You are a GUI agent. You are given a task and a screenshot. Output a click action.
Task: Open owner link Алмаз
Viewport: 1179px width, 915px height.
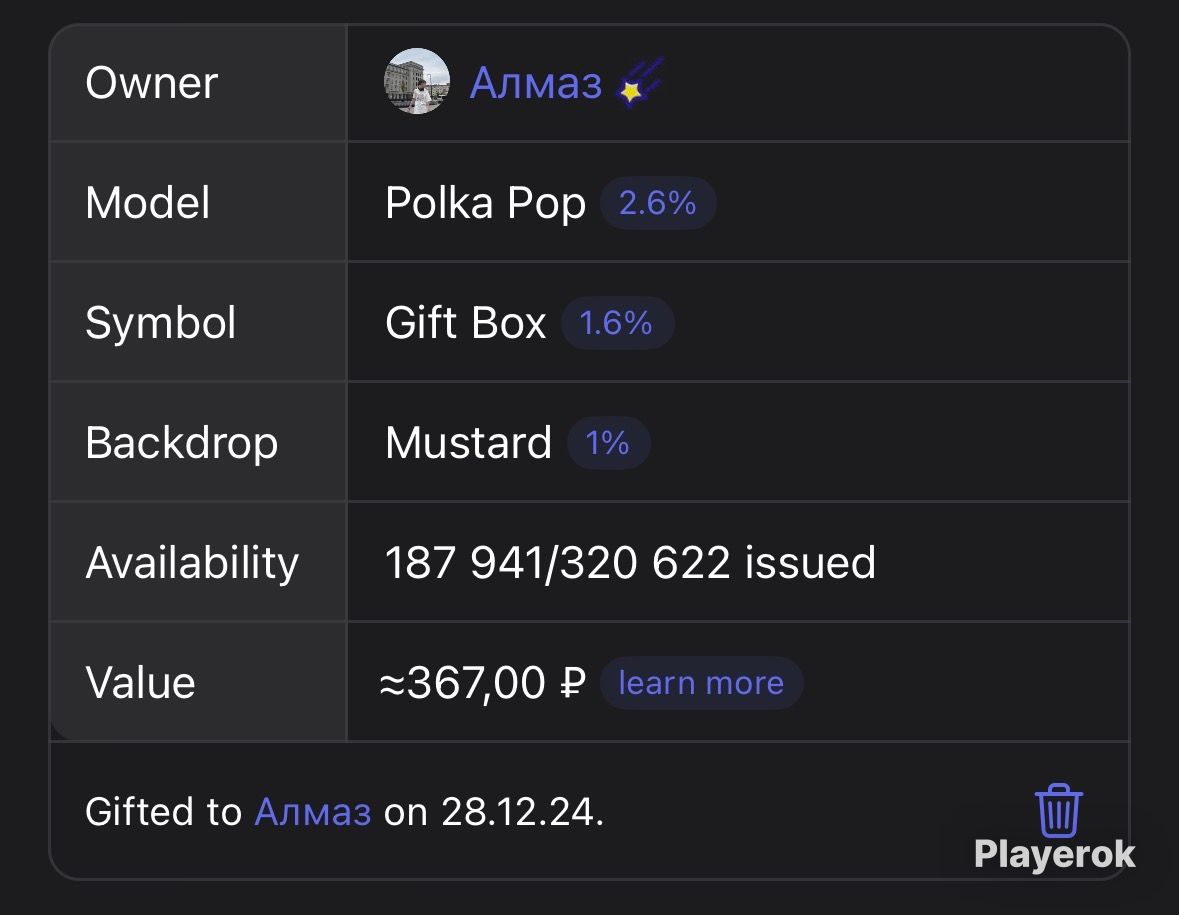pyautogui.click(x=535, y=83)
